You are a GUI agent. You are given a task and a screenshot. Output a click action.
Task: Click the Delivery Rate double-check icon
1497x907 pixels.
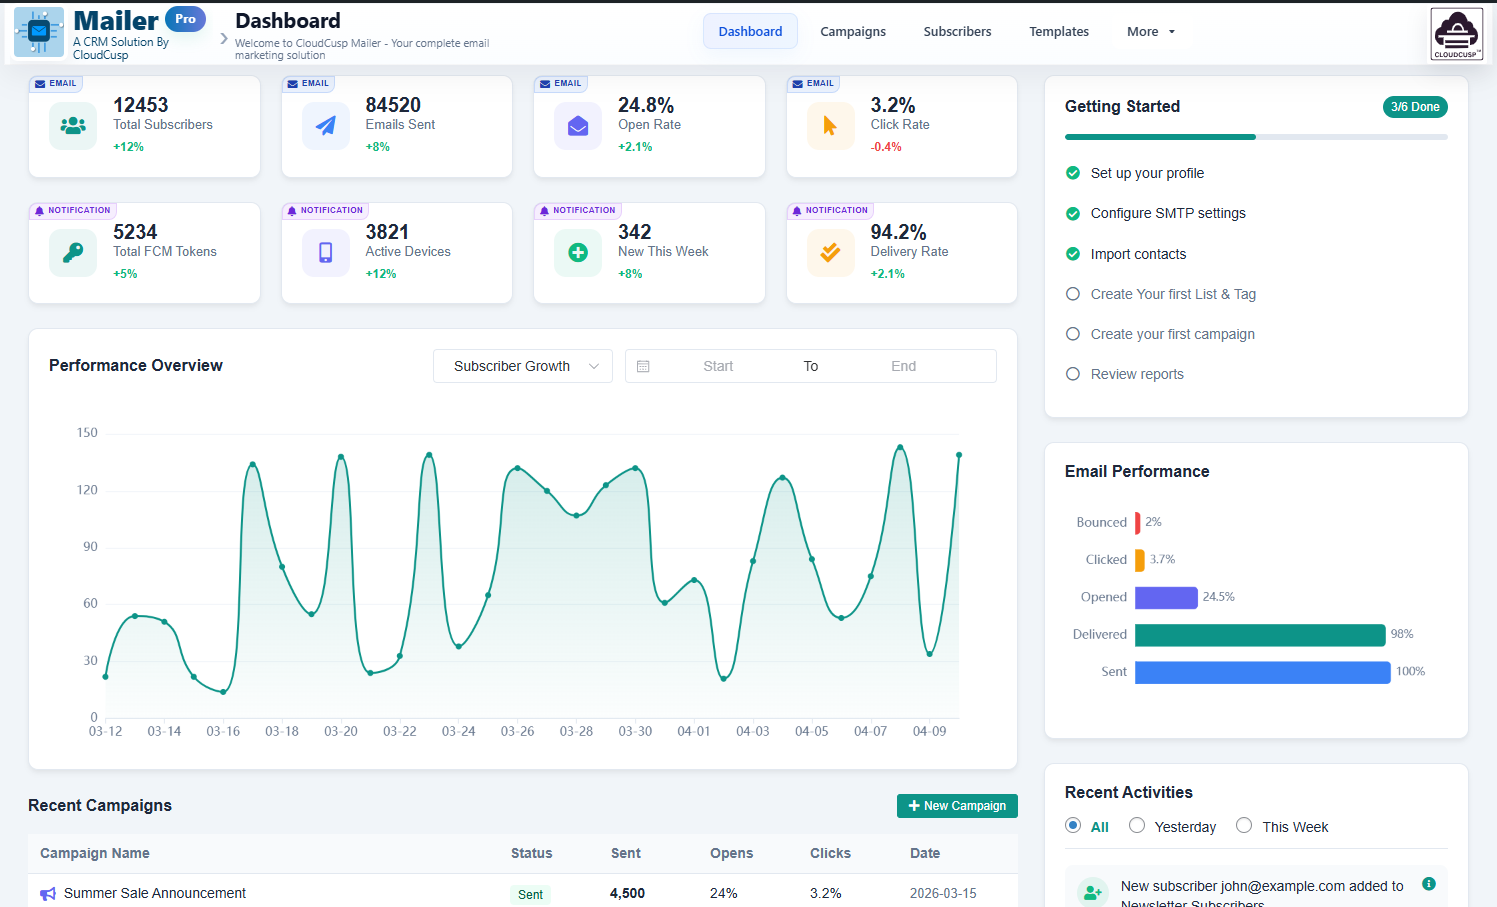(x=830, y=252)
